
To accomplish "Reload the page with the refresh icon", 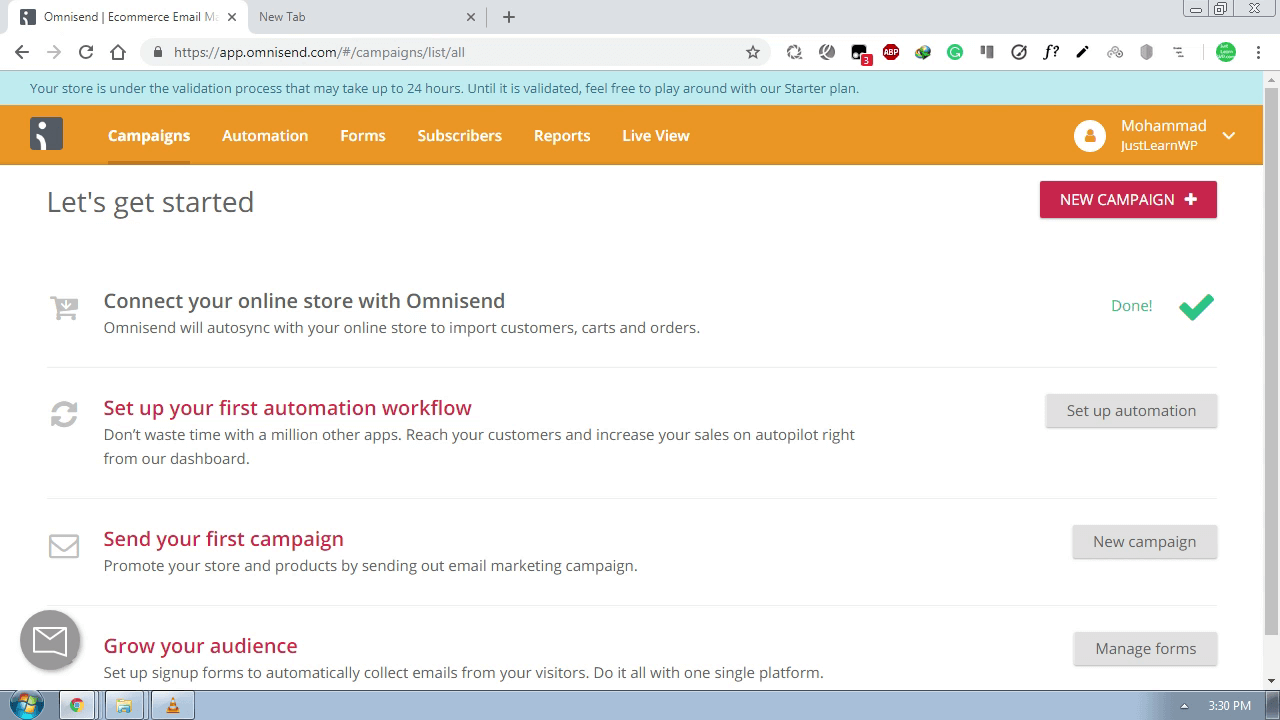I will pos(86,52).
